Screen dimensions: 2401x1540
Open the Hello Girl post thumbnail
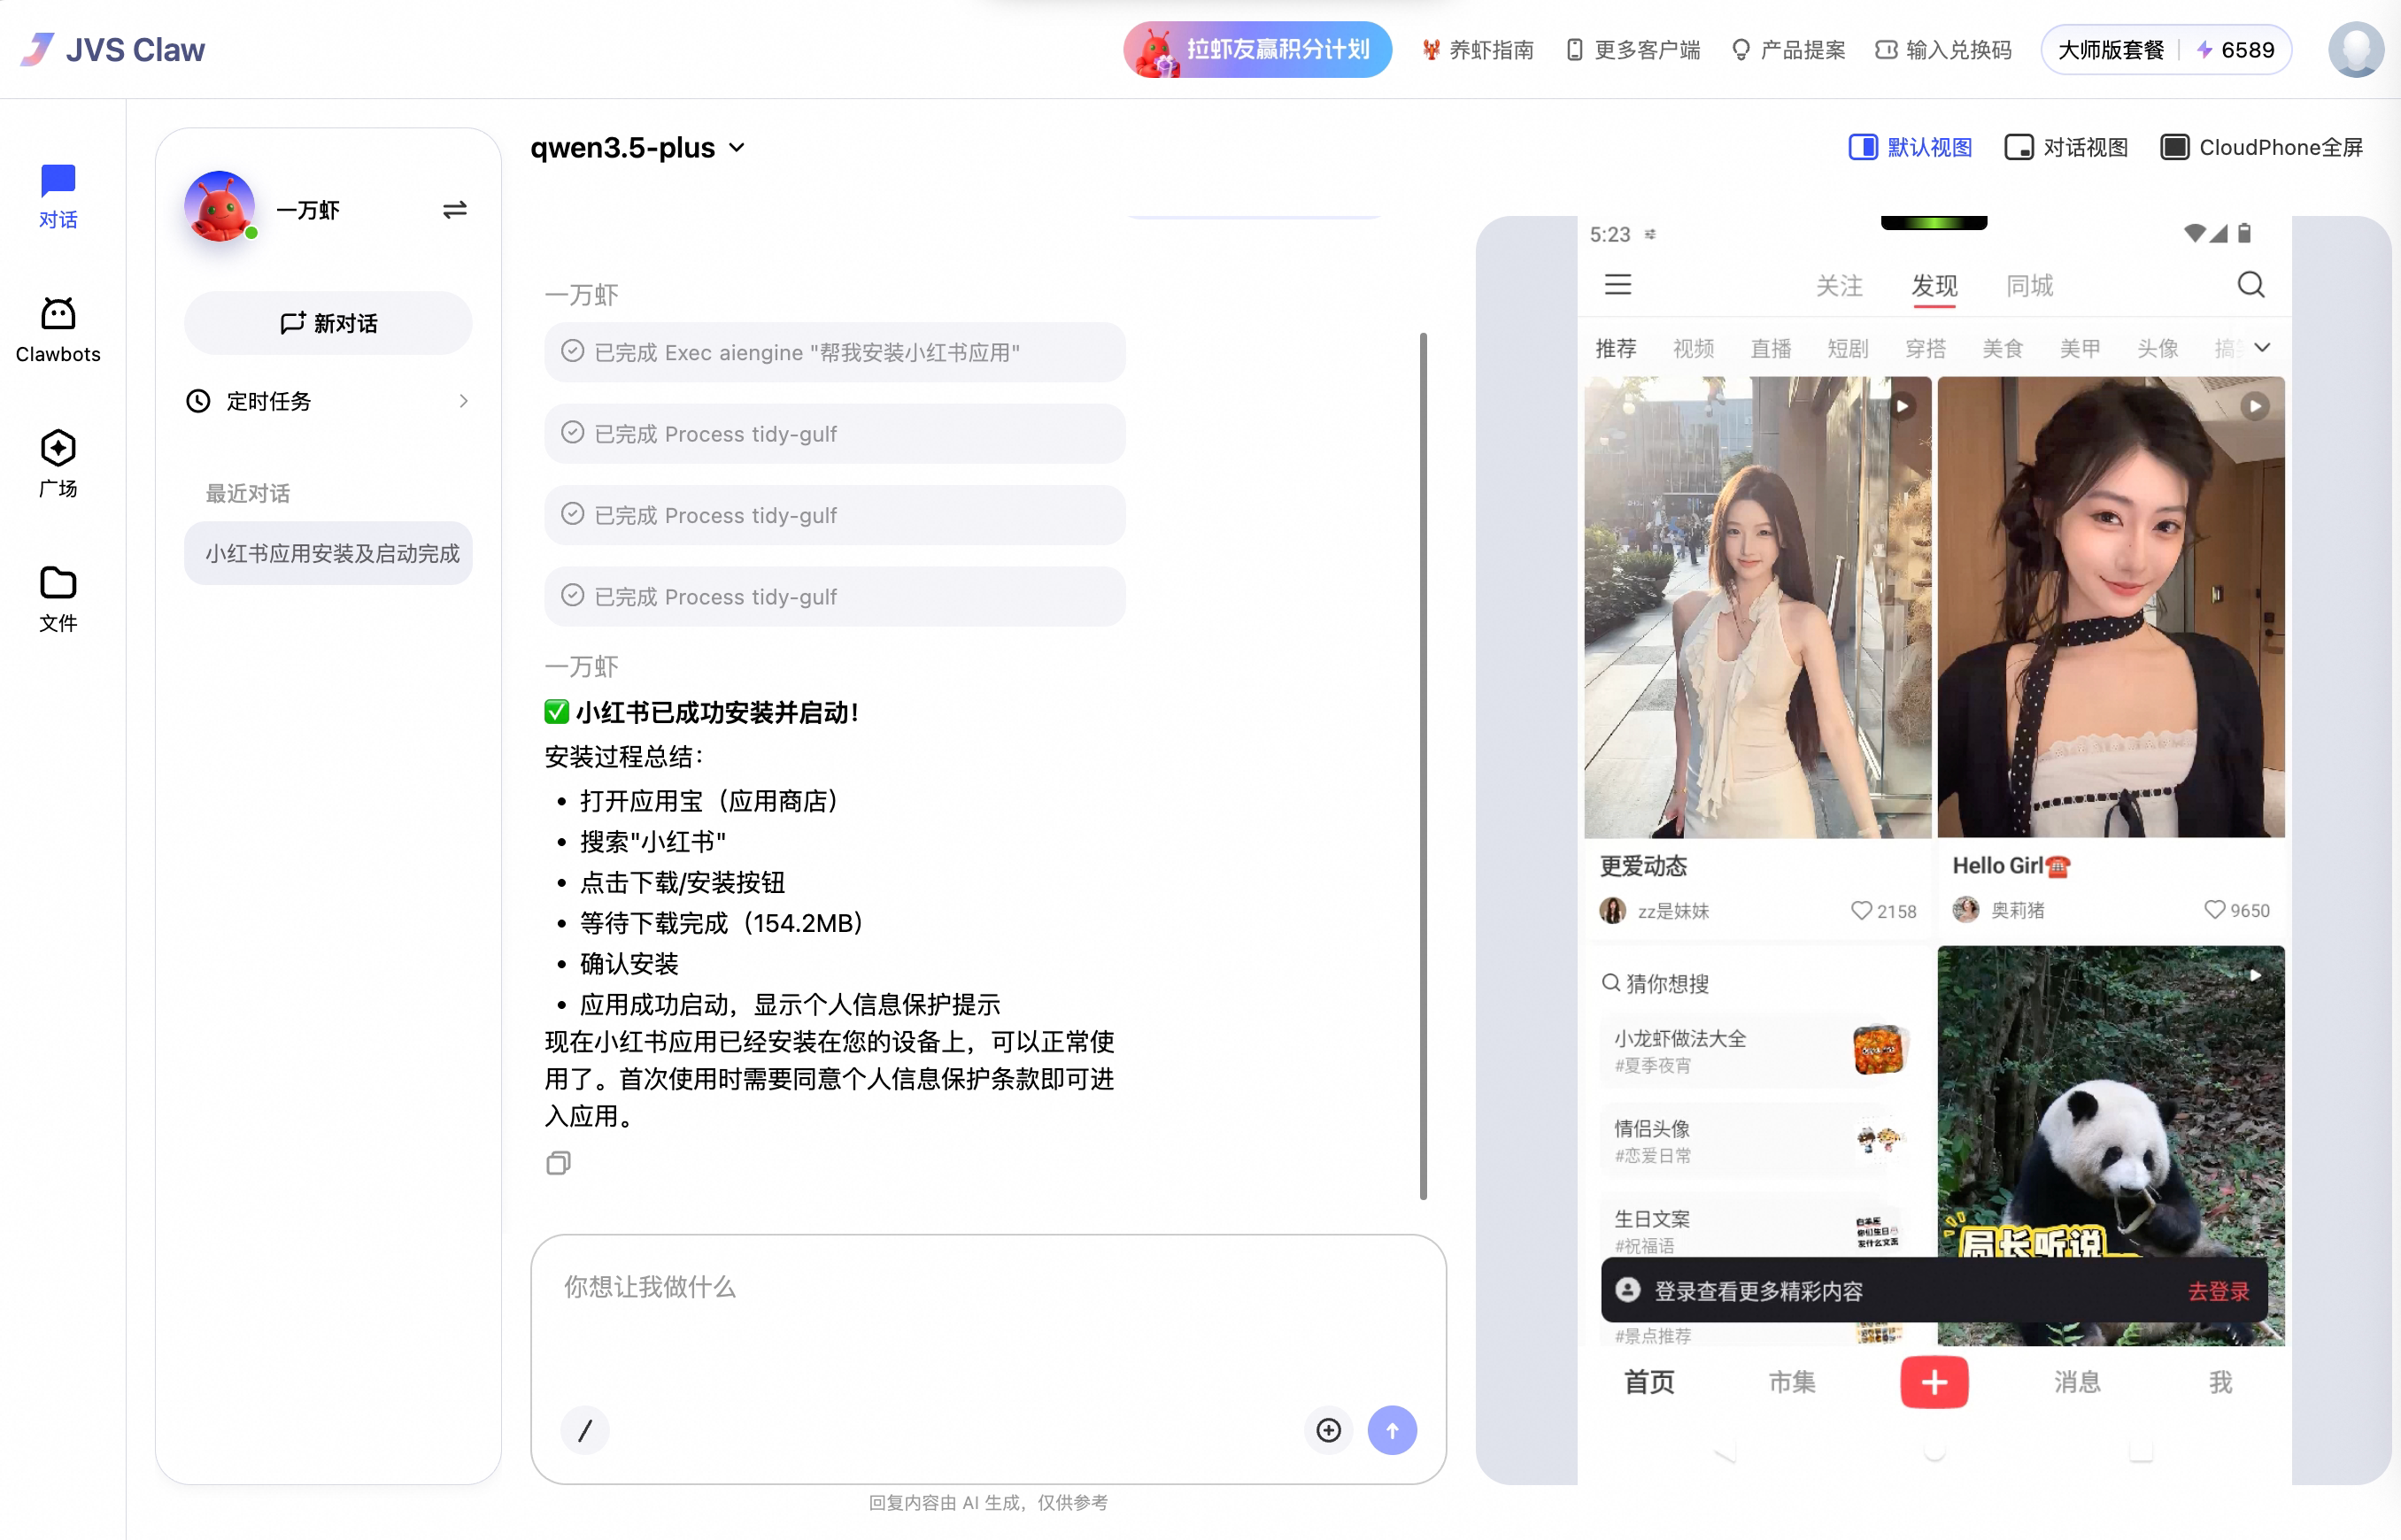[x=2110, y=607]
